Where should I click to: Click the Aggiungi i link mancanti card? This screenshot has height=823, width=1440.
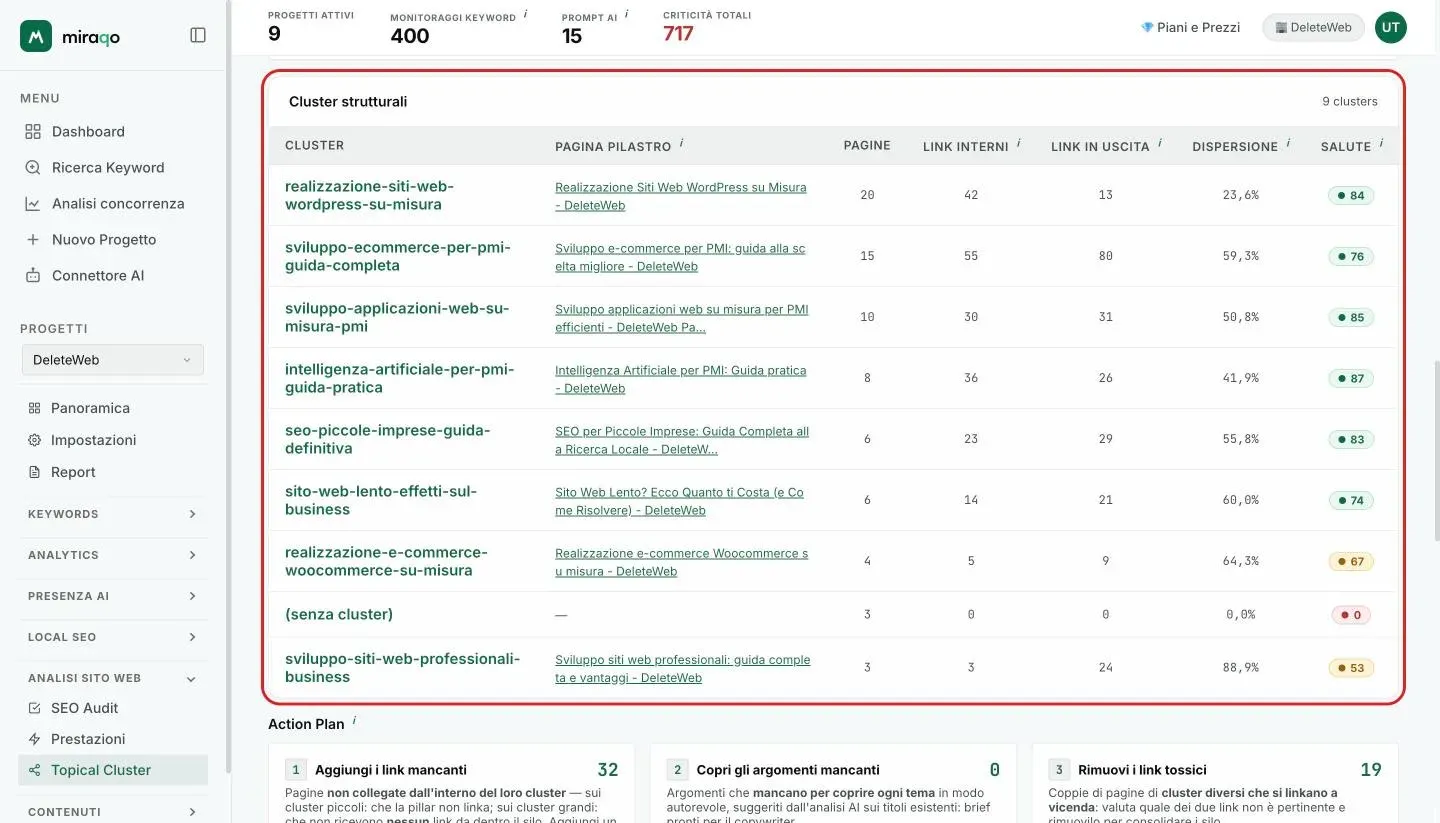[x=451, y=783]
